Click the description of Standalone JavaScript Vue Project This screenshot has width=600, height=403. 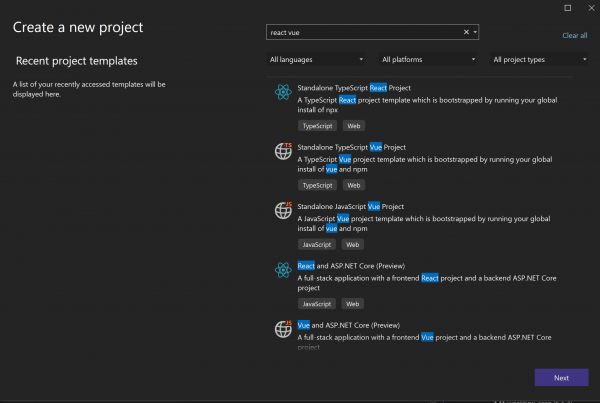pyautogui.click(x=424, y=224)
